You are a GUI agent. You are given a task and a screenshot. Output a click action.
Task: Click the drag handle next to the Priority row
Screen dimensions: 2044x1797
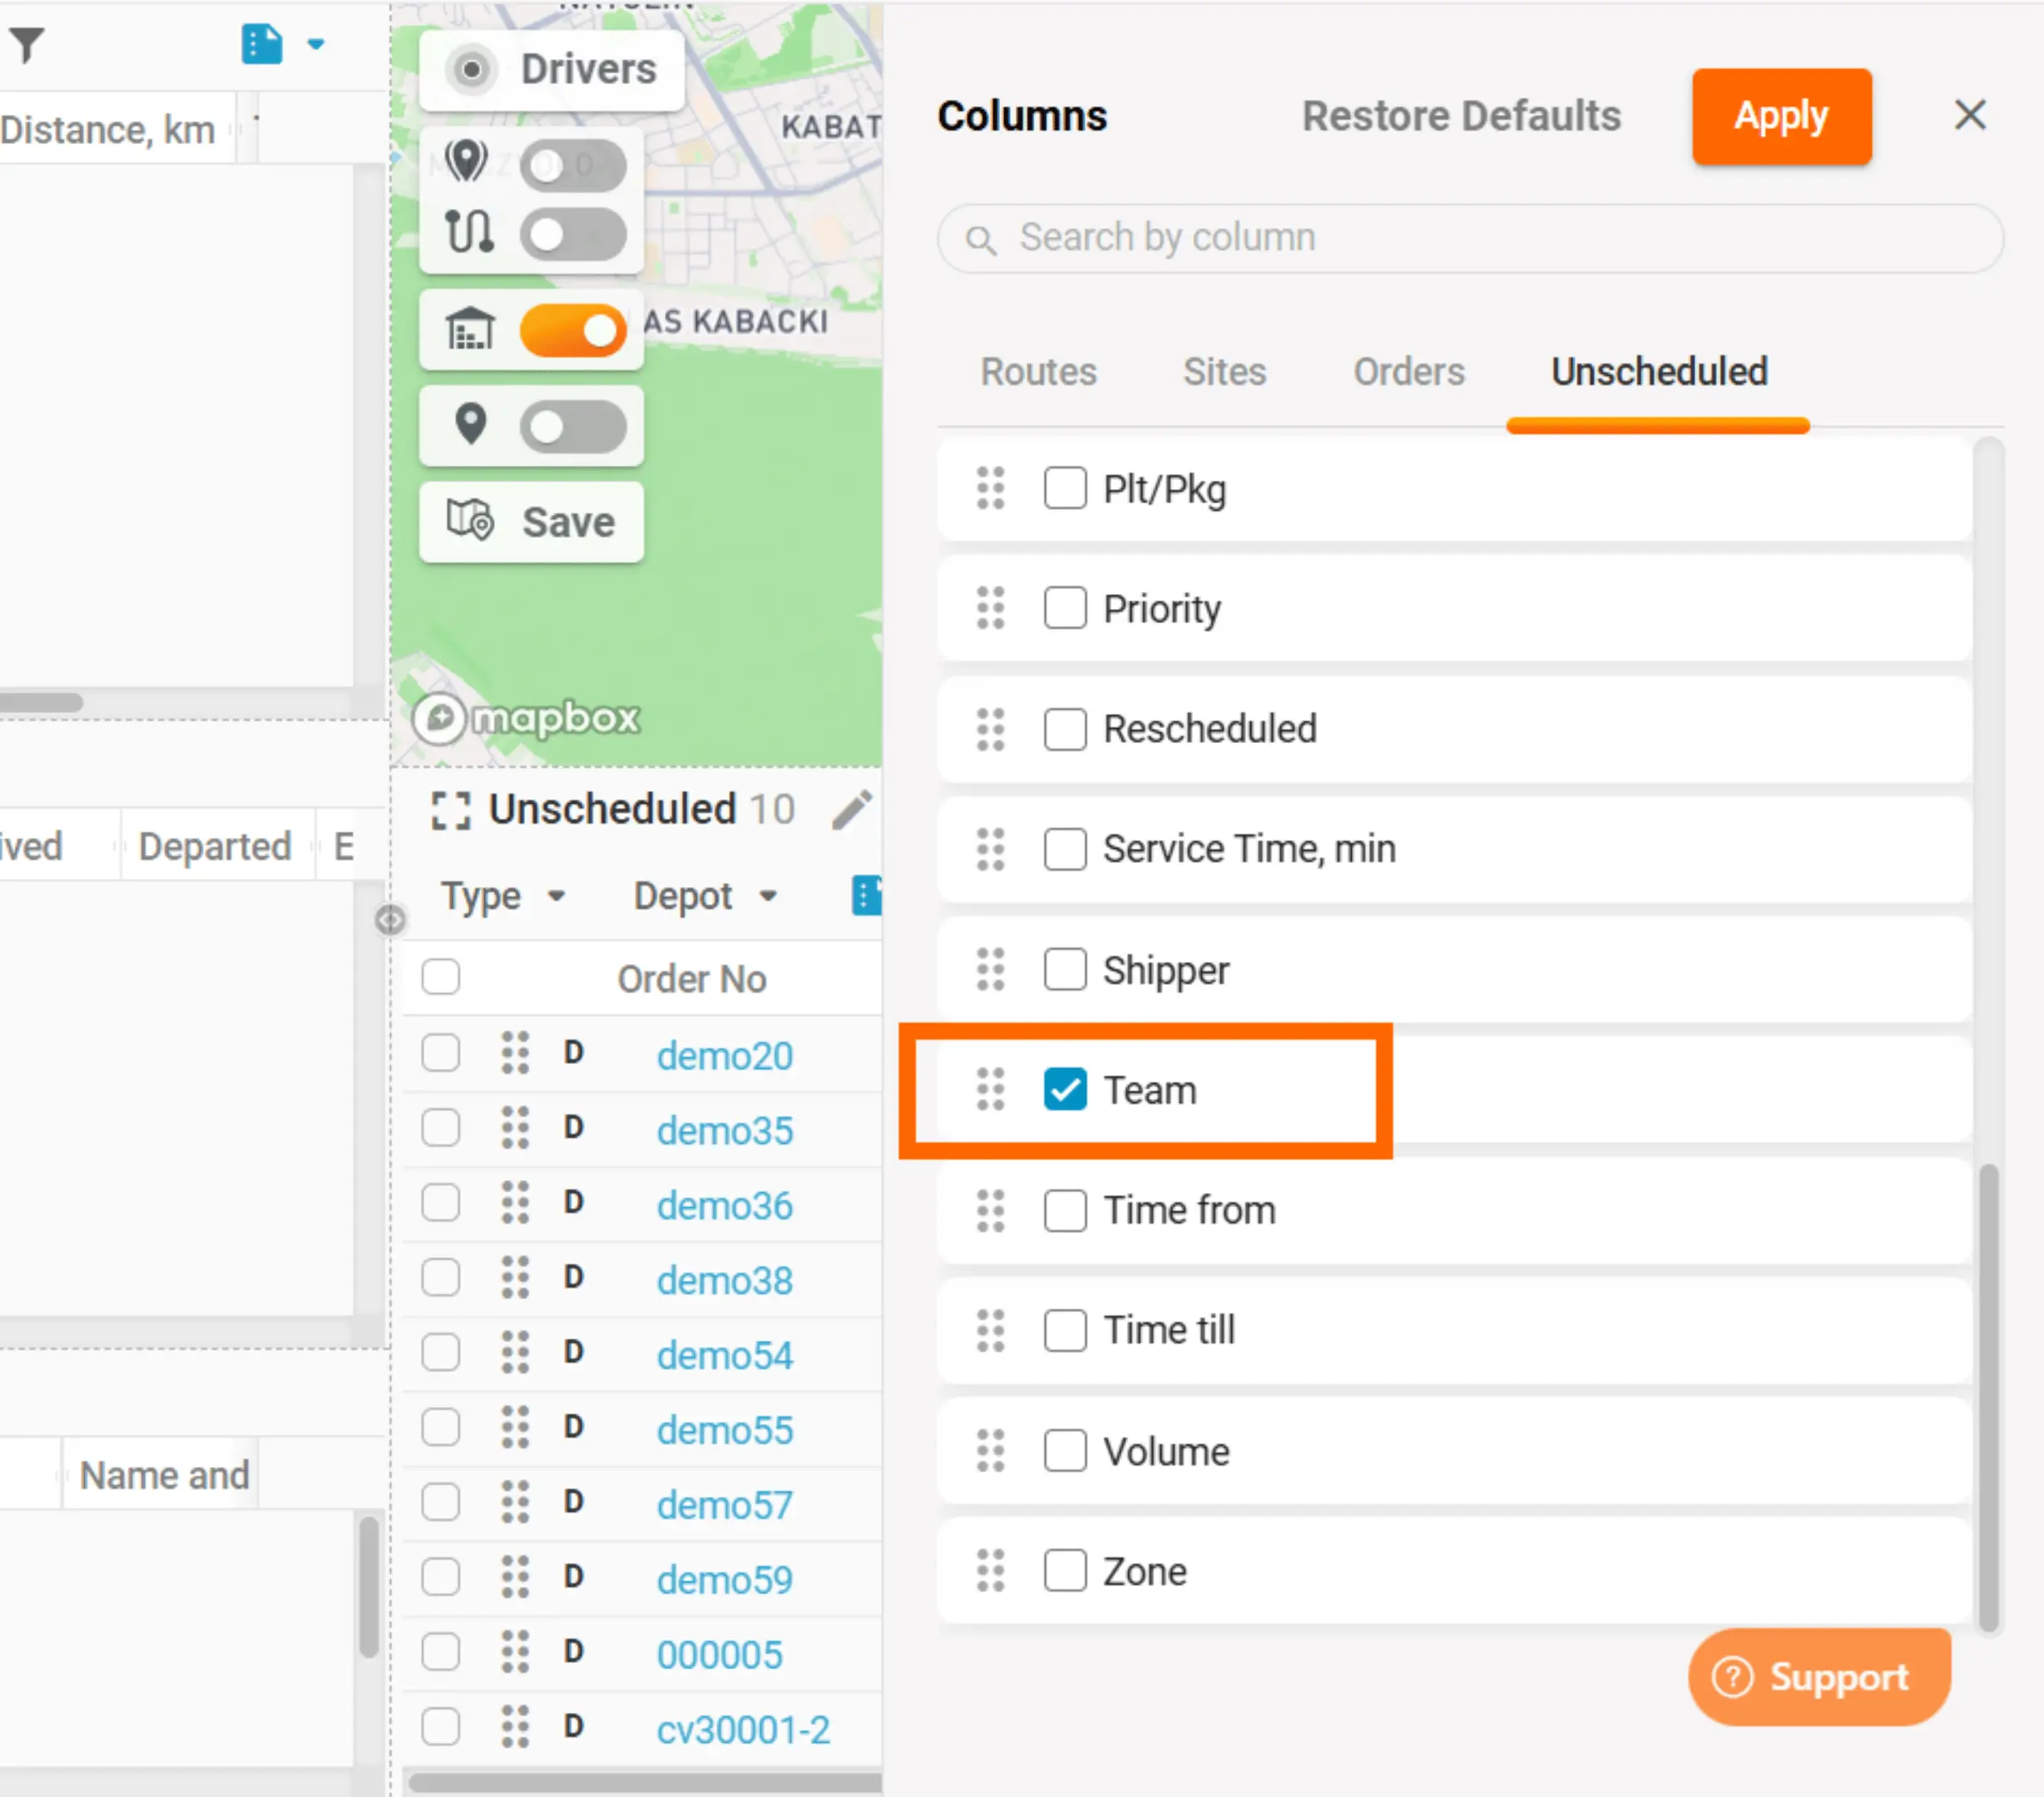click(990, 609)
